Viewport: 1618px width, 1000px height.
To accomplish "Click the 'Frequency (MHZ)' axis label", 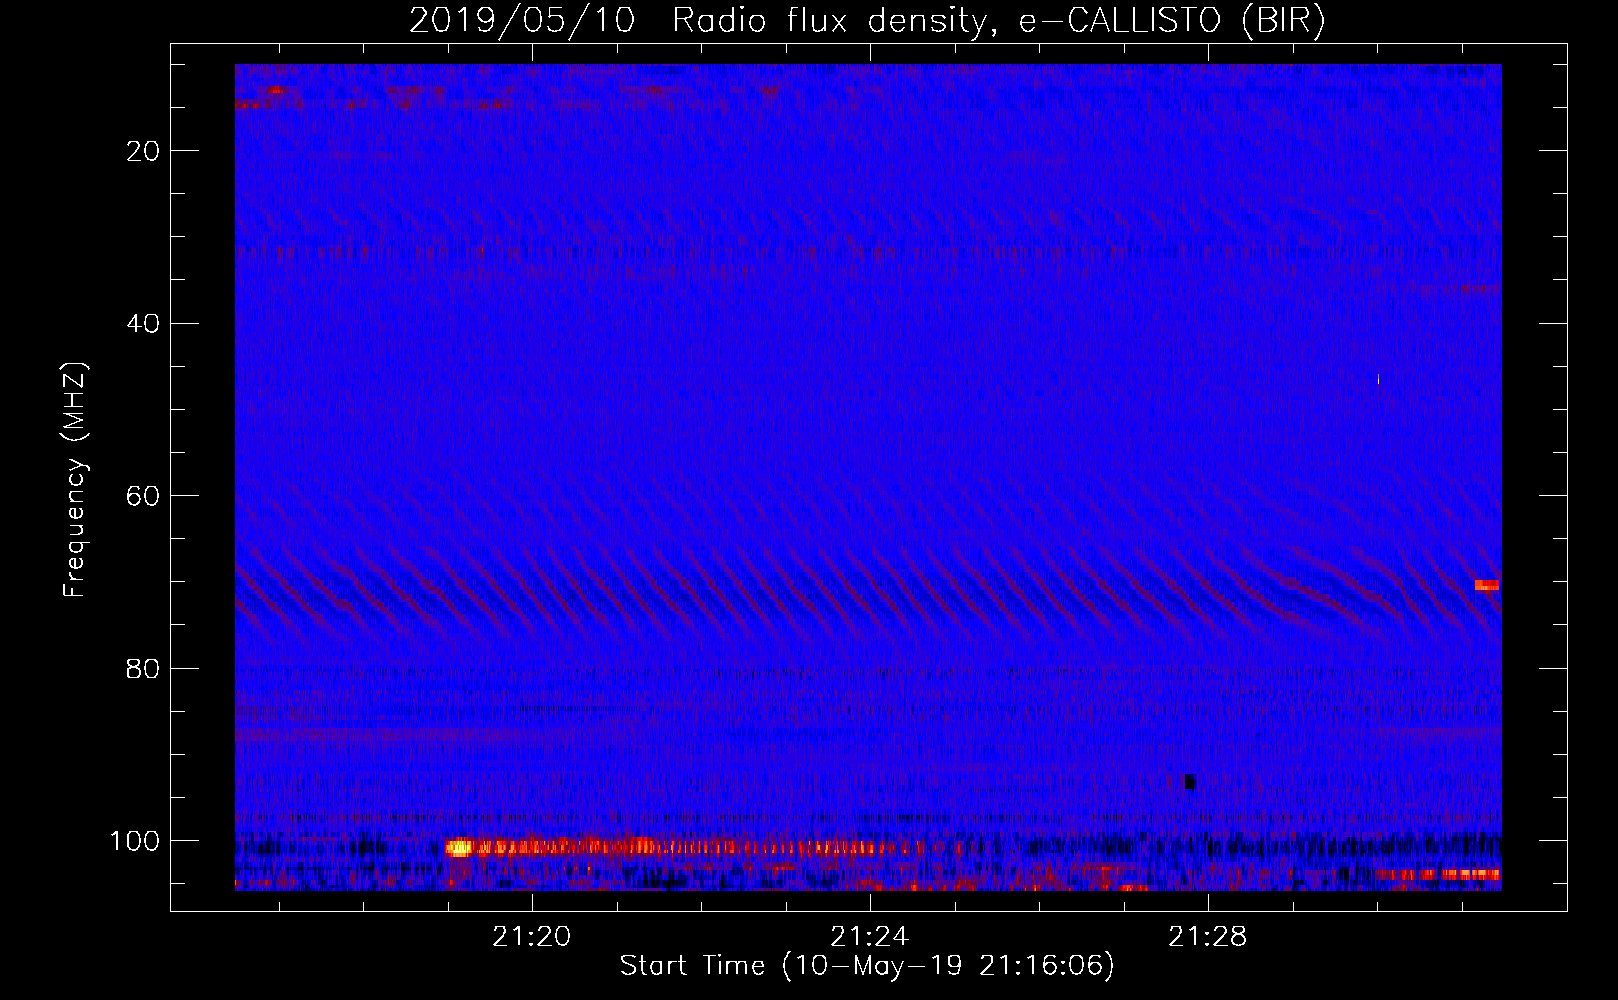I will (x=75, y=480).
